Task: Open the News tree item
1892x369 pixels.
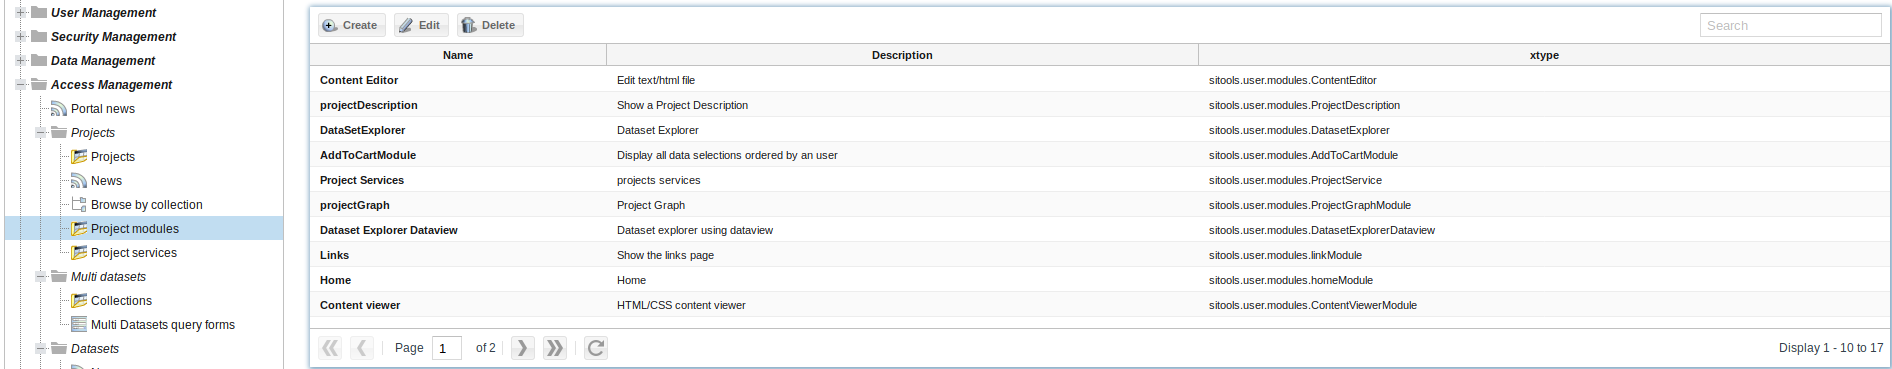Action: coord(106,181)
